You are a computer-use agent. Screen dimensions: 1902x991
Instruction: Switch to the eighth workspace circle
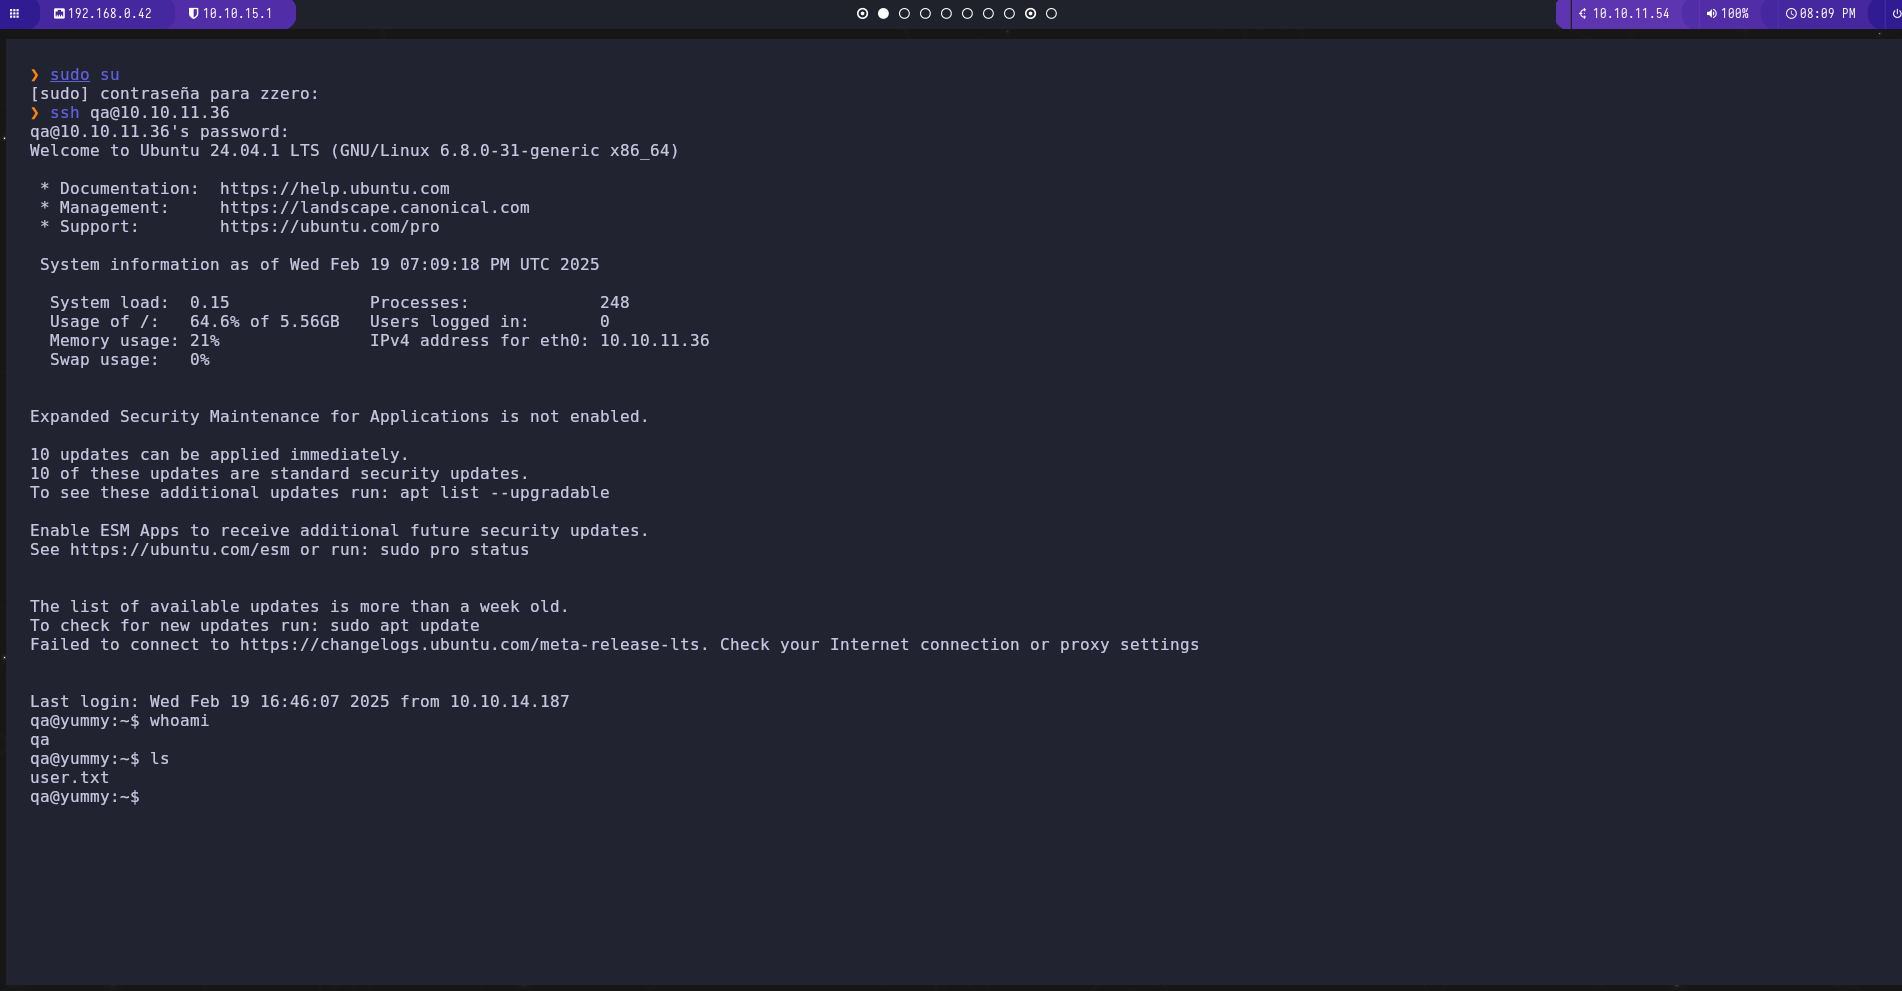[1009, 14]
